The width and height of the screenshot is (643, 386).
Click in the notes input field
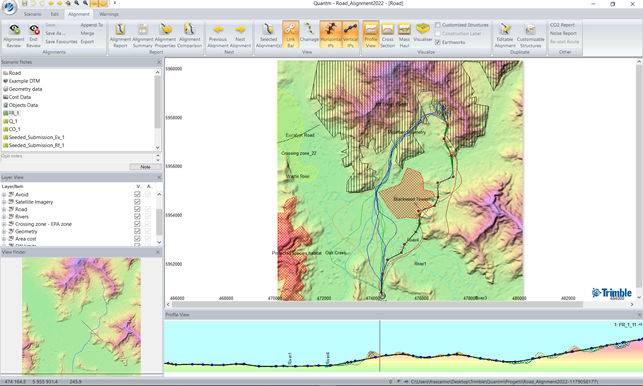(78, 157)
